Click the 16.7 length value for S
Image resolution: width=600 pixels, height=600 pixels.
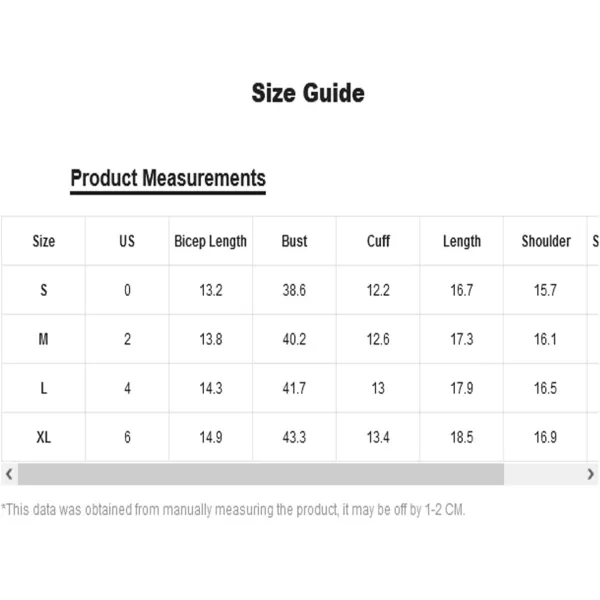click(x=462, y=290)
